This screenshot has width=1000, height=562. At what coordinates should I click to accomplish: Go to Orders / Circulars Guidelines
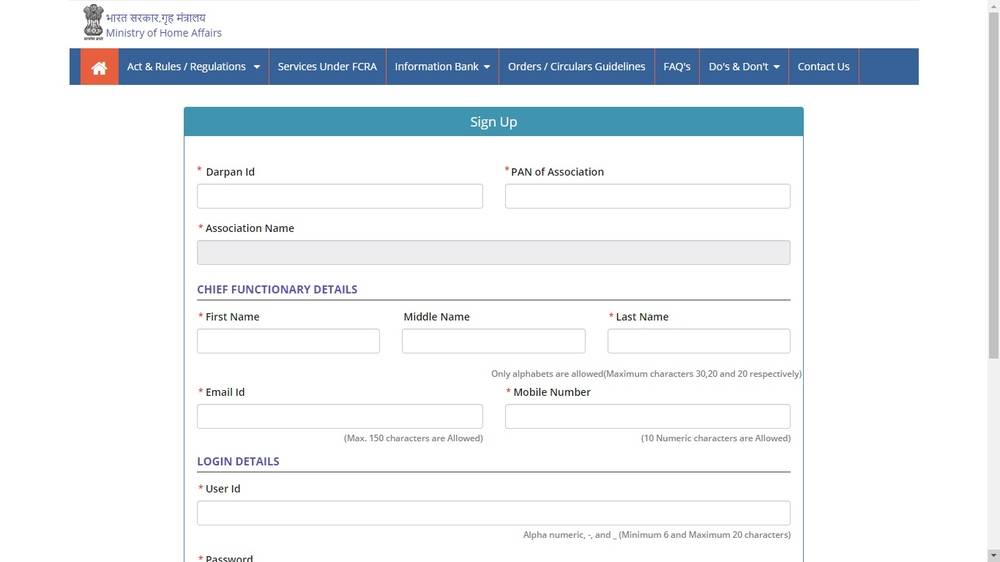coord(577,67)
